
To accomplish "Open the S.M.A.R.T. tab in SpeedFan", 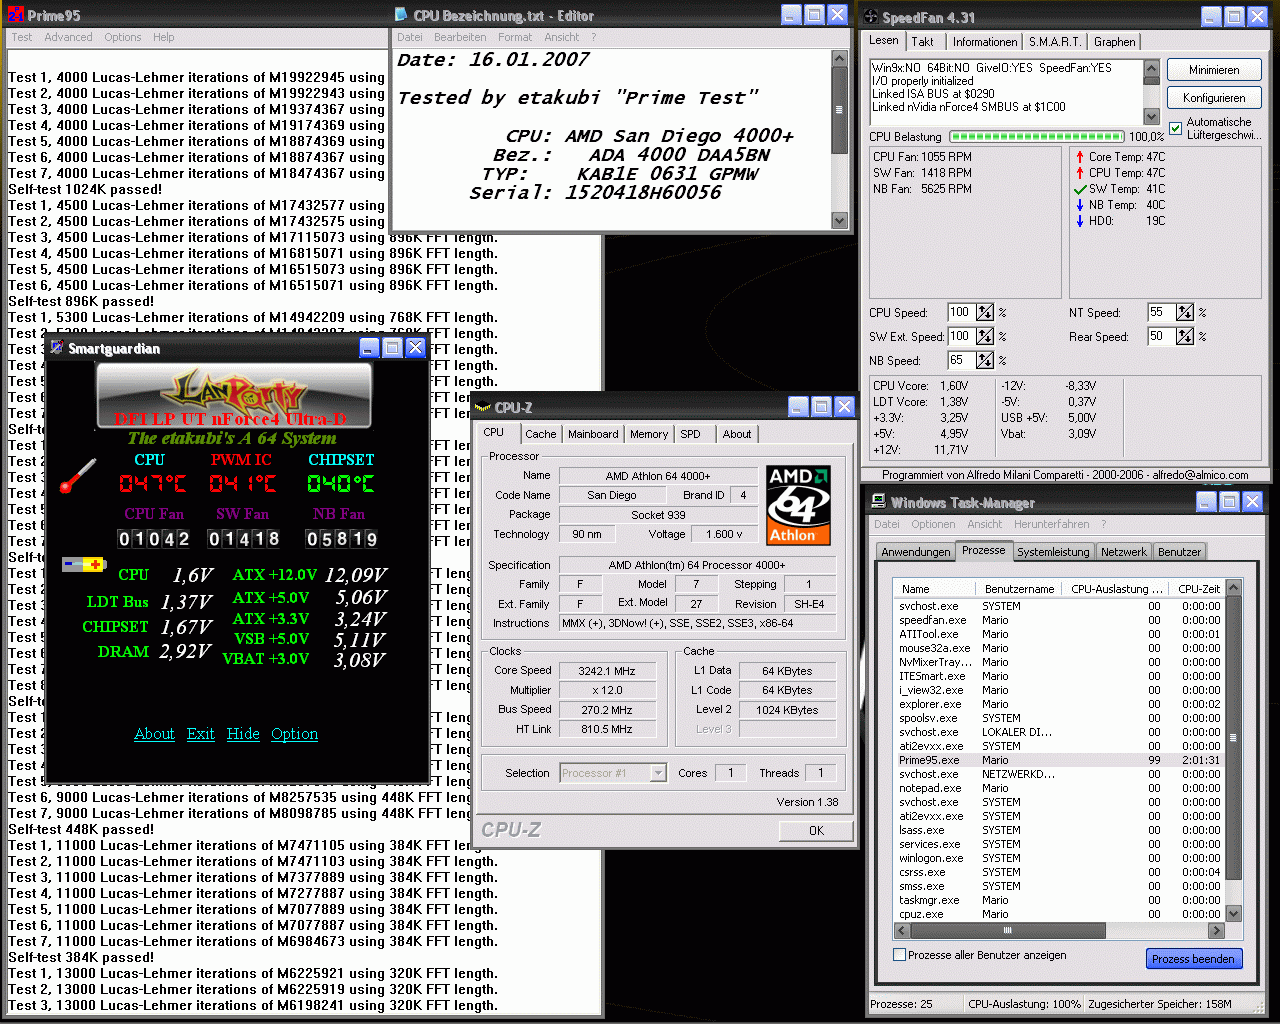I will tap(1055, 42).
